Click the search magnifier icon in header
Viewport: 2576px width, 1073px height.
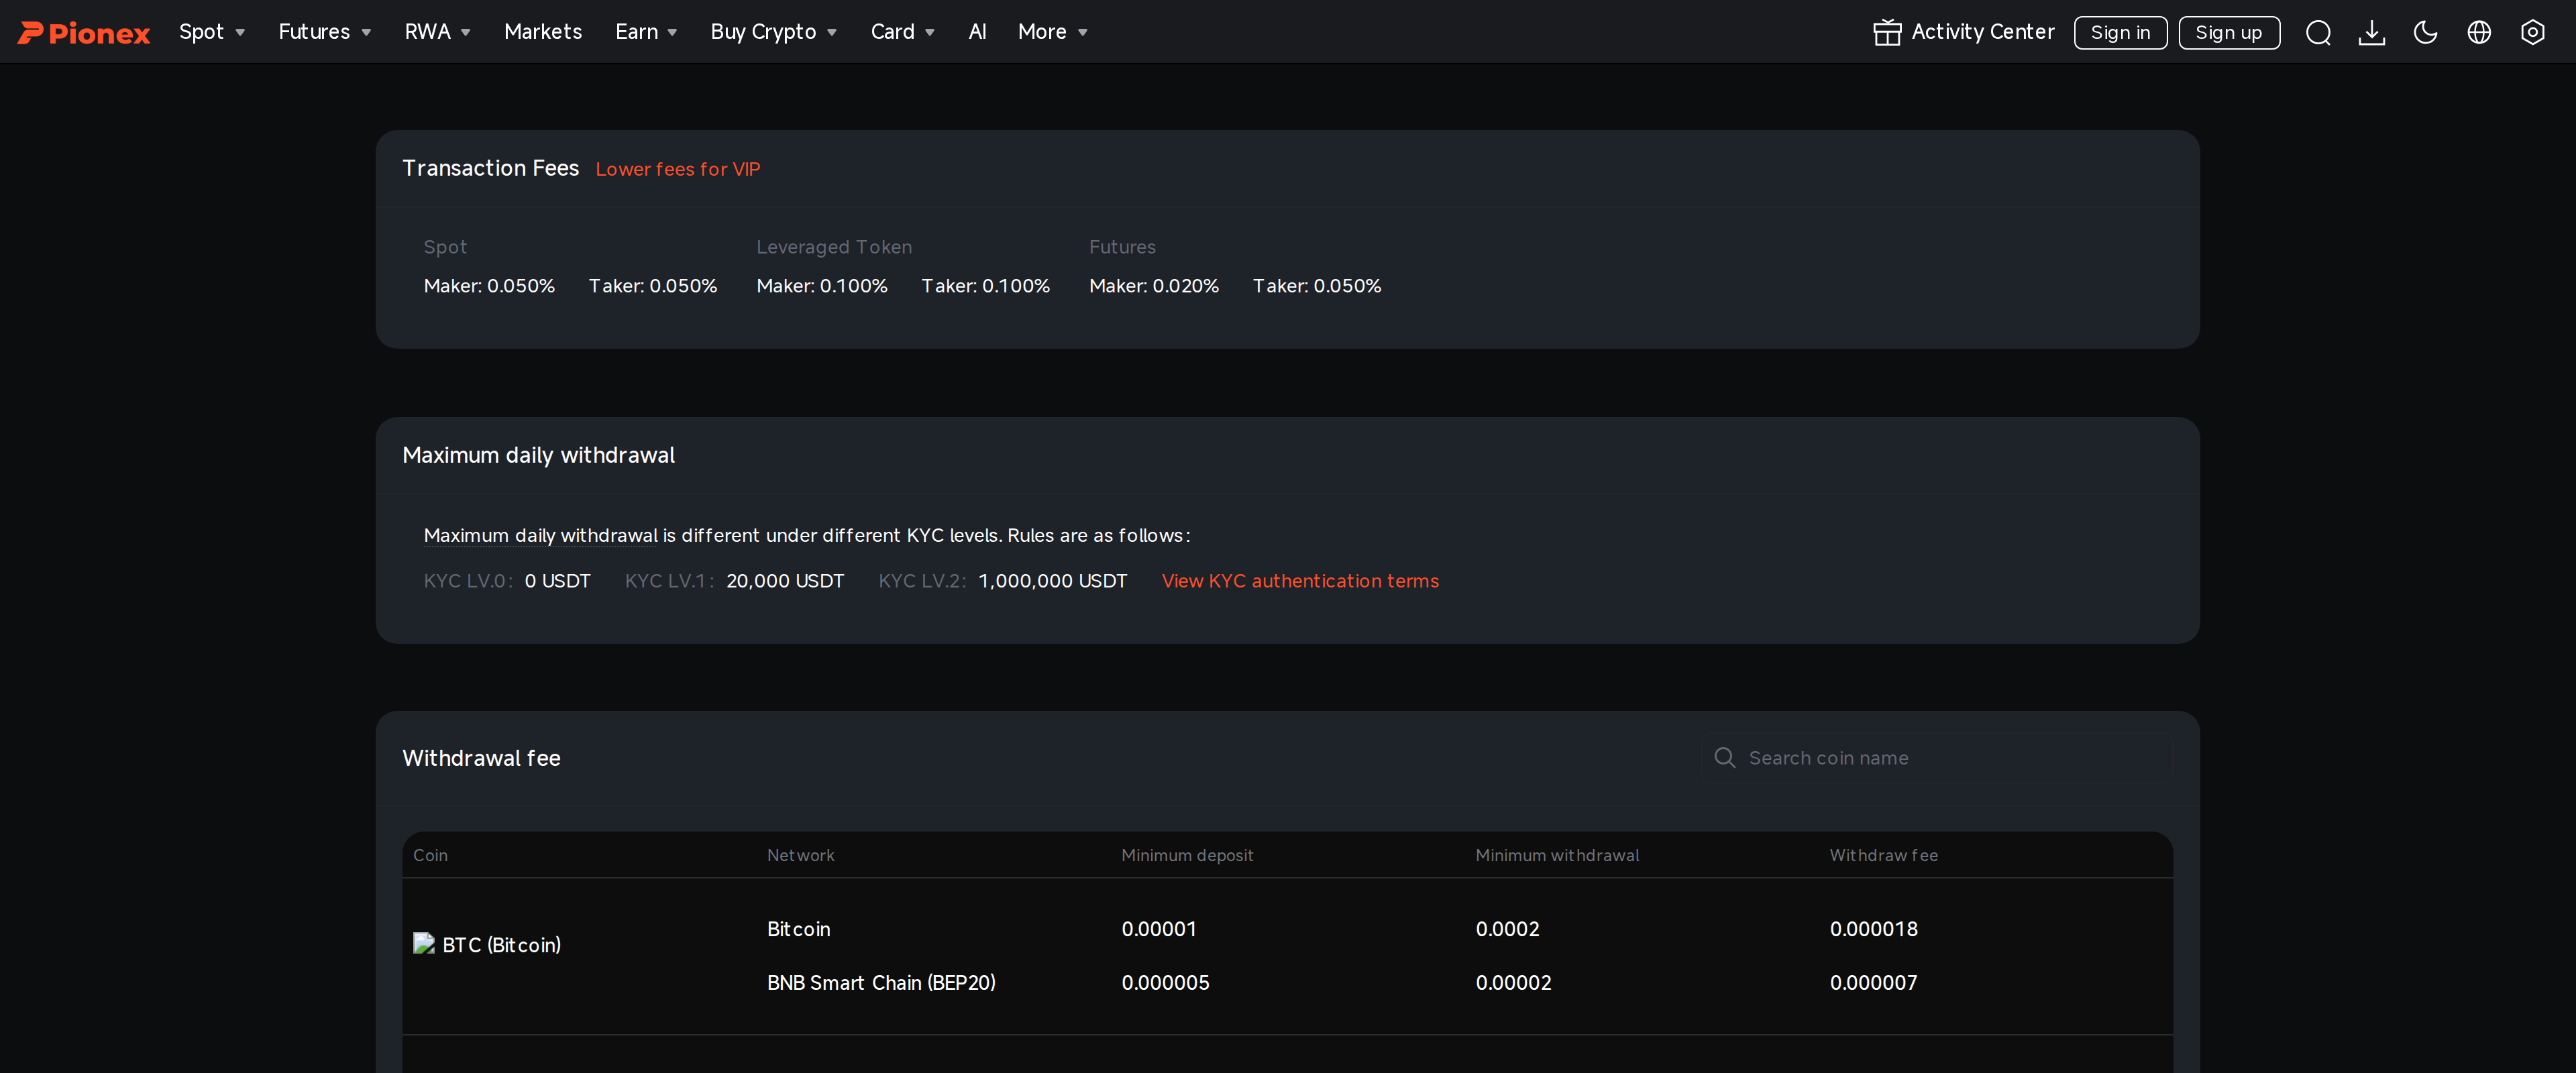click(x=2318, y=33)
